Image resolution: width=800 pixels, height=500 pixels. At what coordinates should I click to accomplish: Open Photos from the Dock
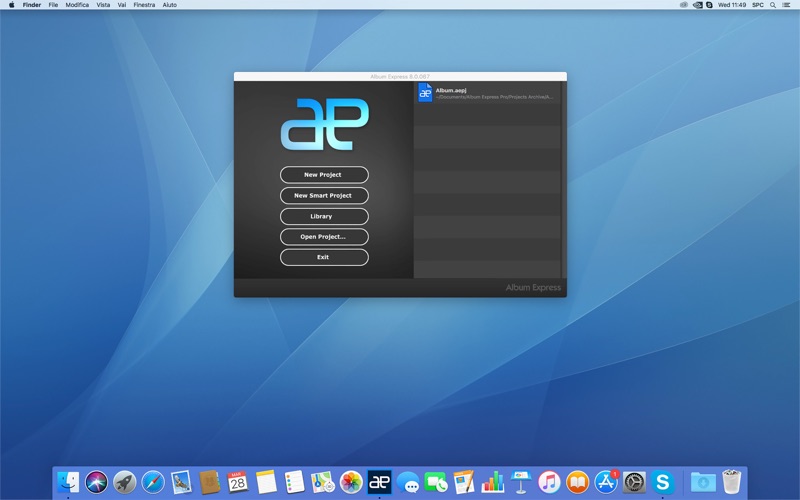click(351, 482)
